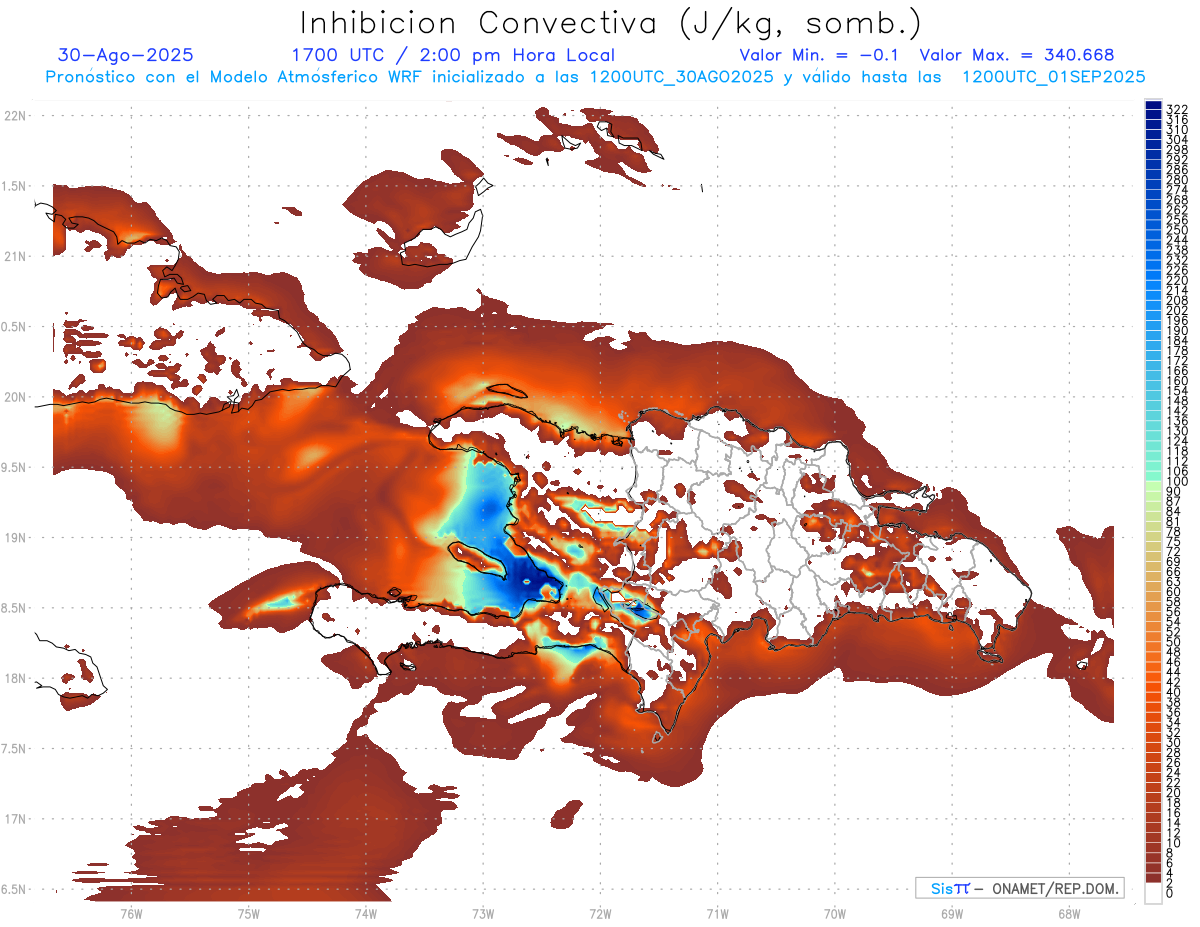Click the date '30-Ago-2025'
This screenshot has height=927, width=1200.
126,56
